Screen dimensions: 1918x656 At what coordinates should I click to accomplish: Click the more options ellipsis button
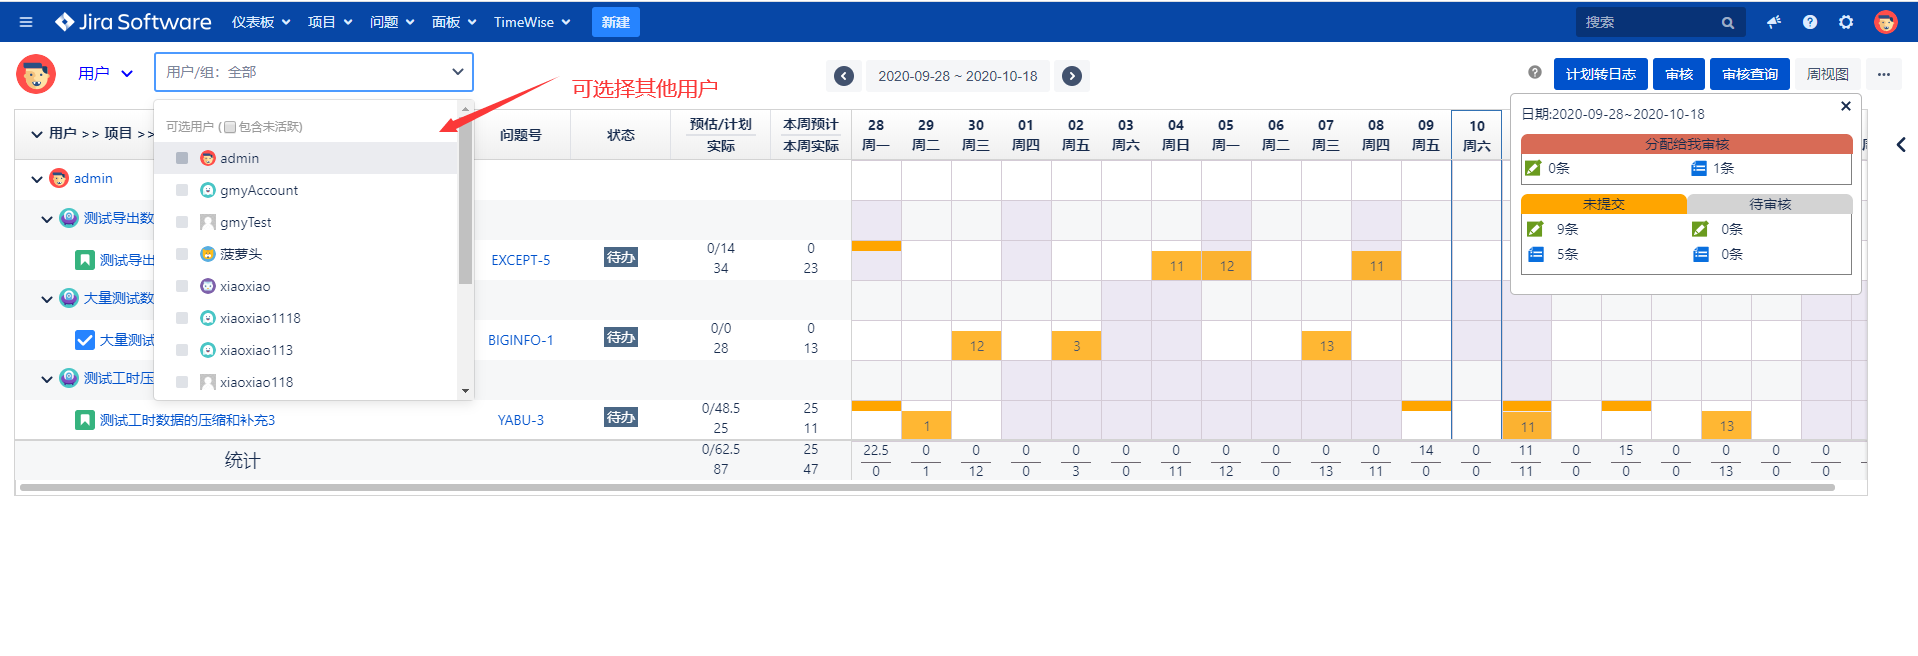click(1883, 74)
